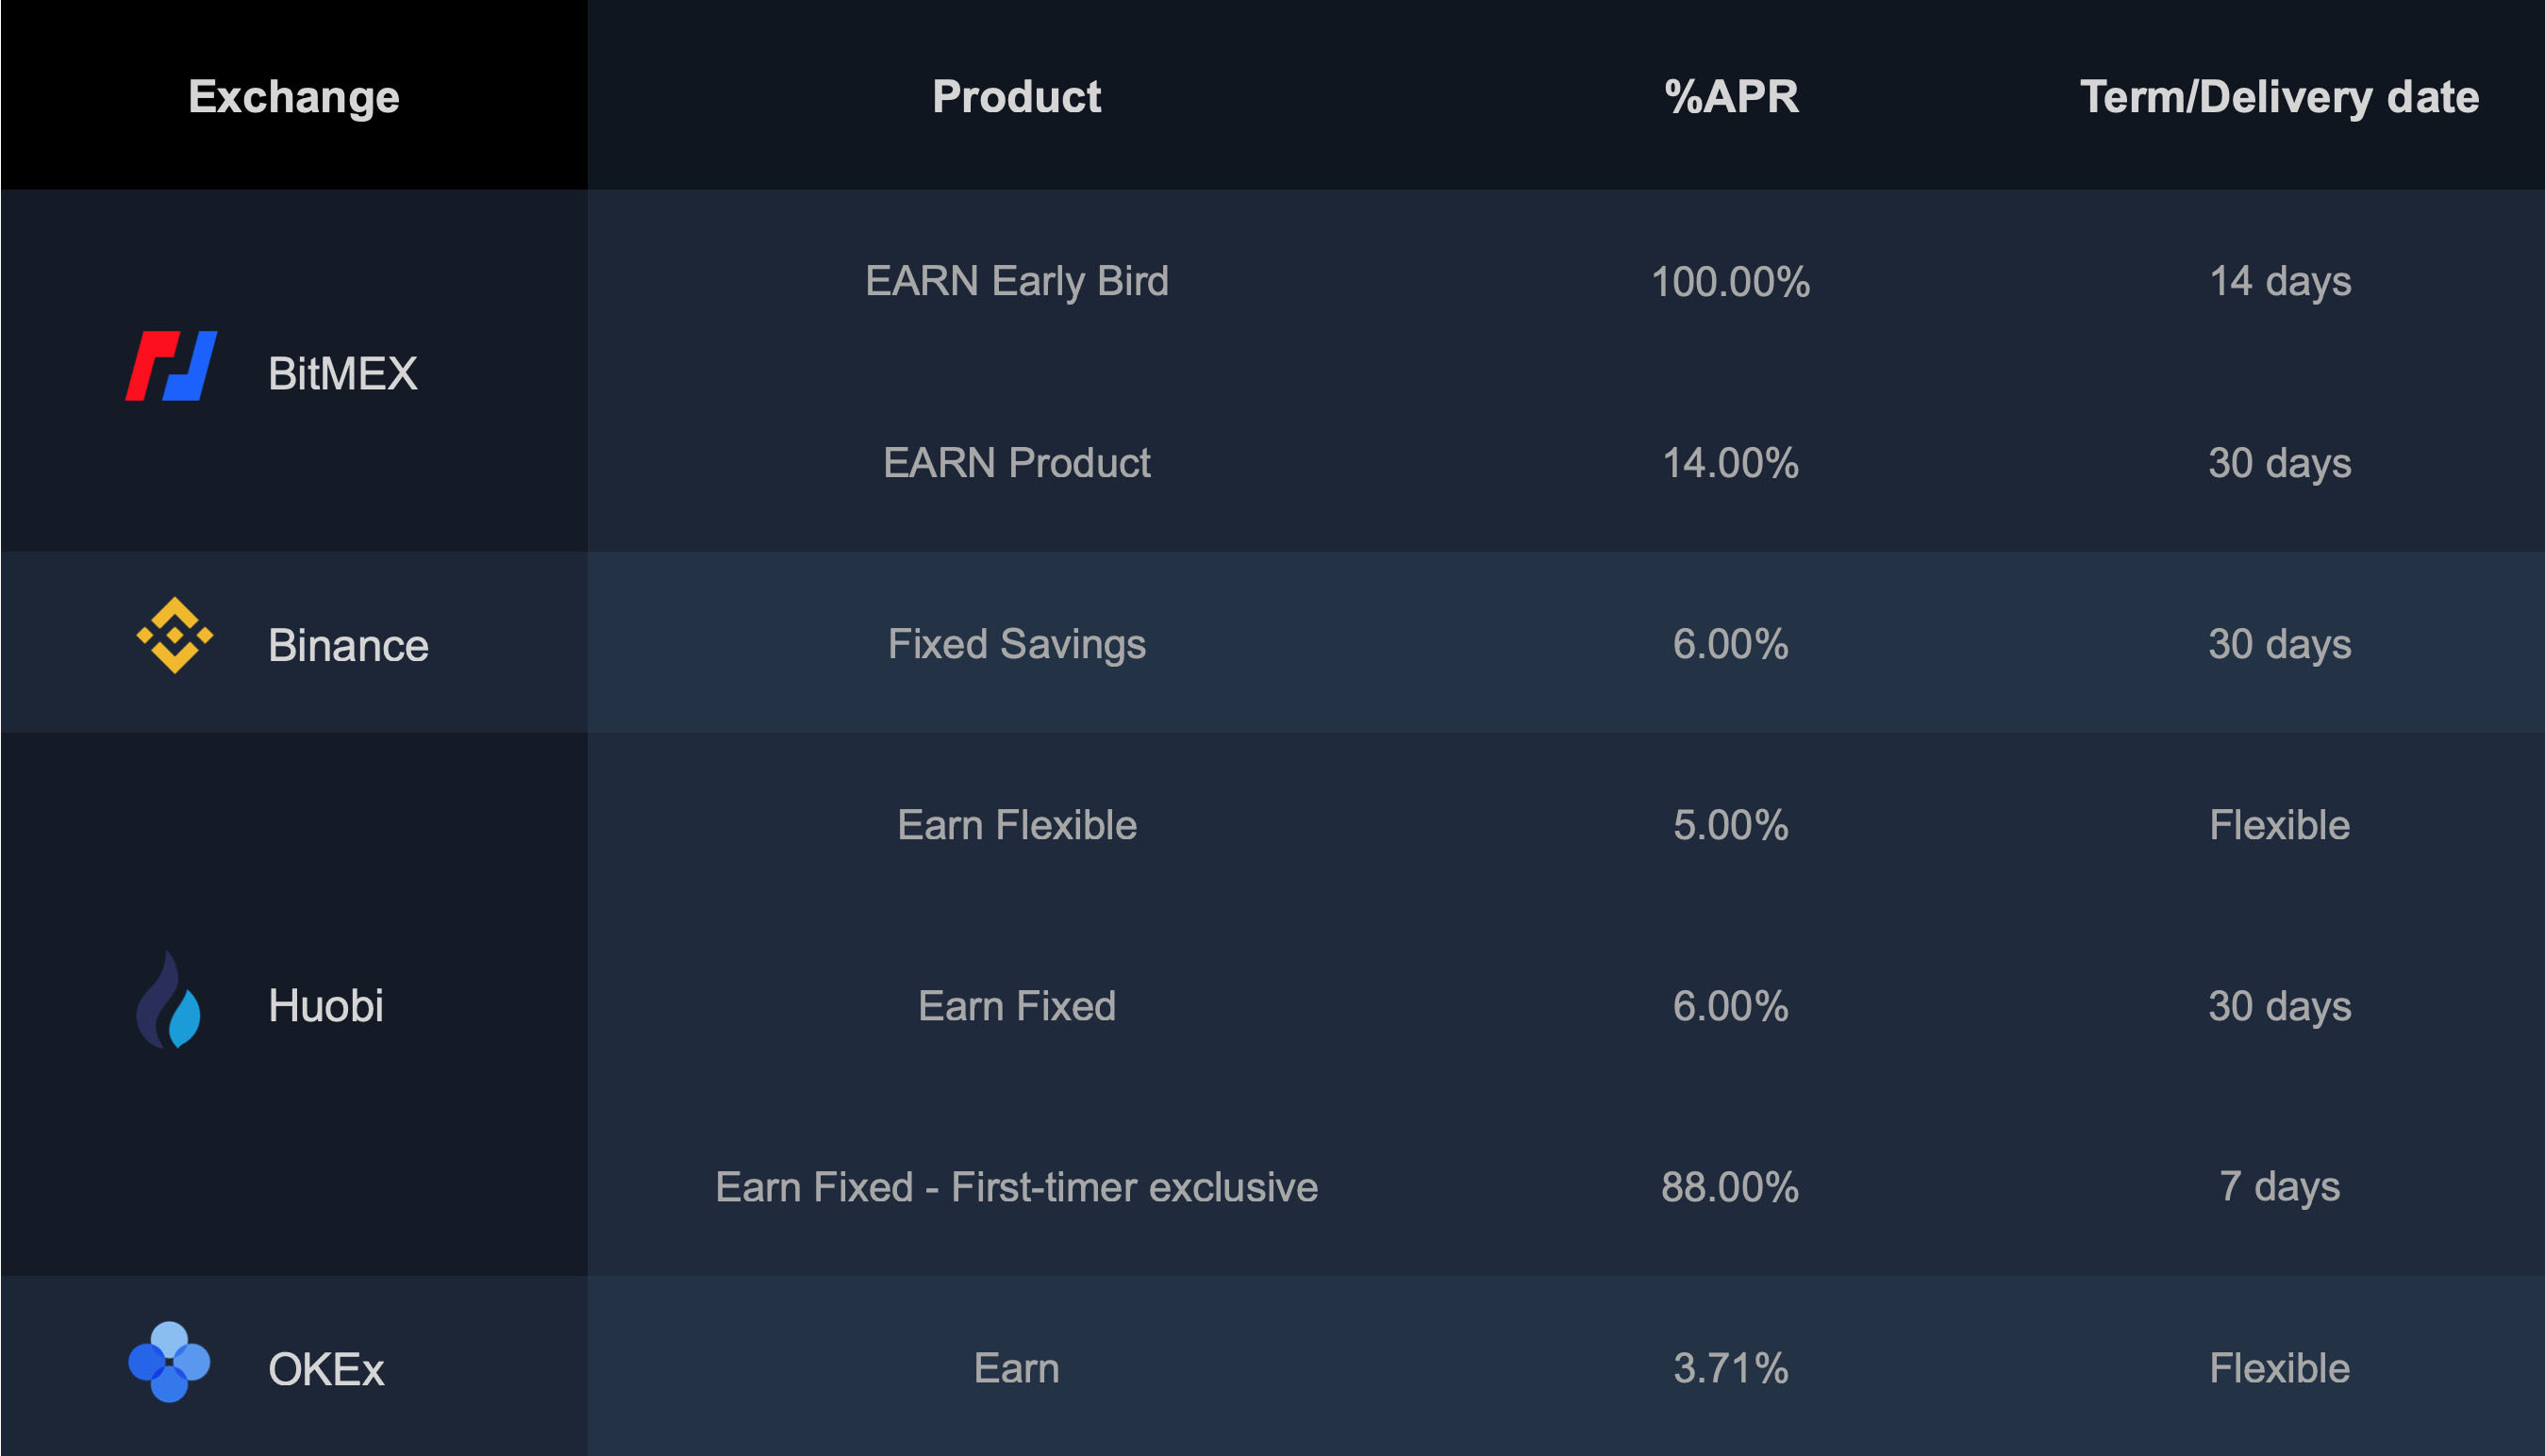
Task: Select the OKEx exchange name
Action: coord(325,1369)
